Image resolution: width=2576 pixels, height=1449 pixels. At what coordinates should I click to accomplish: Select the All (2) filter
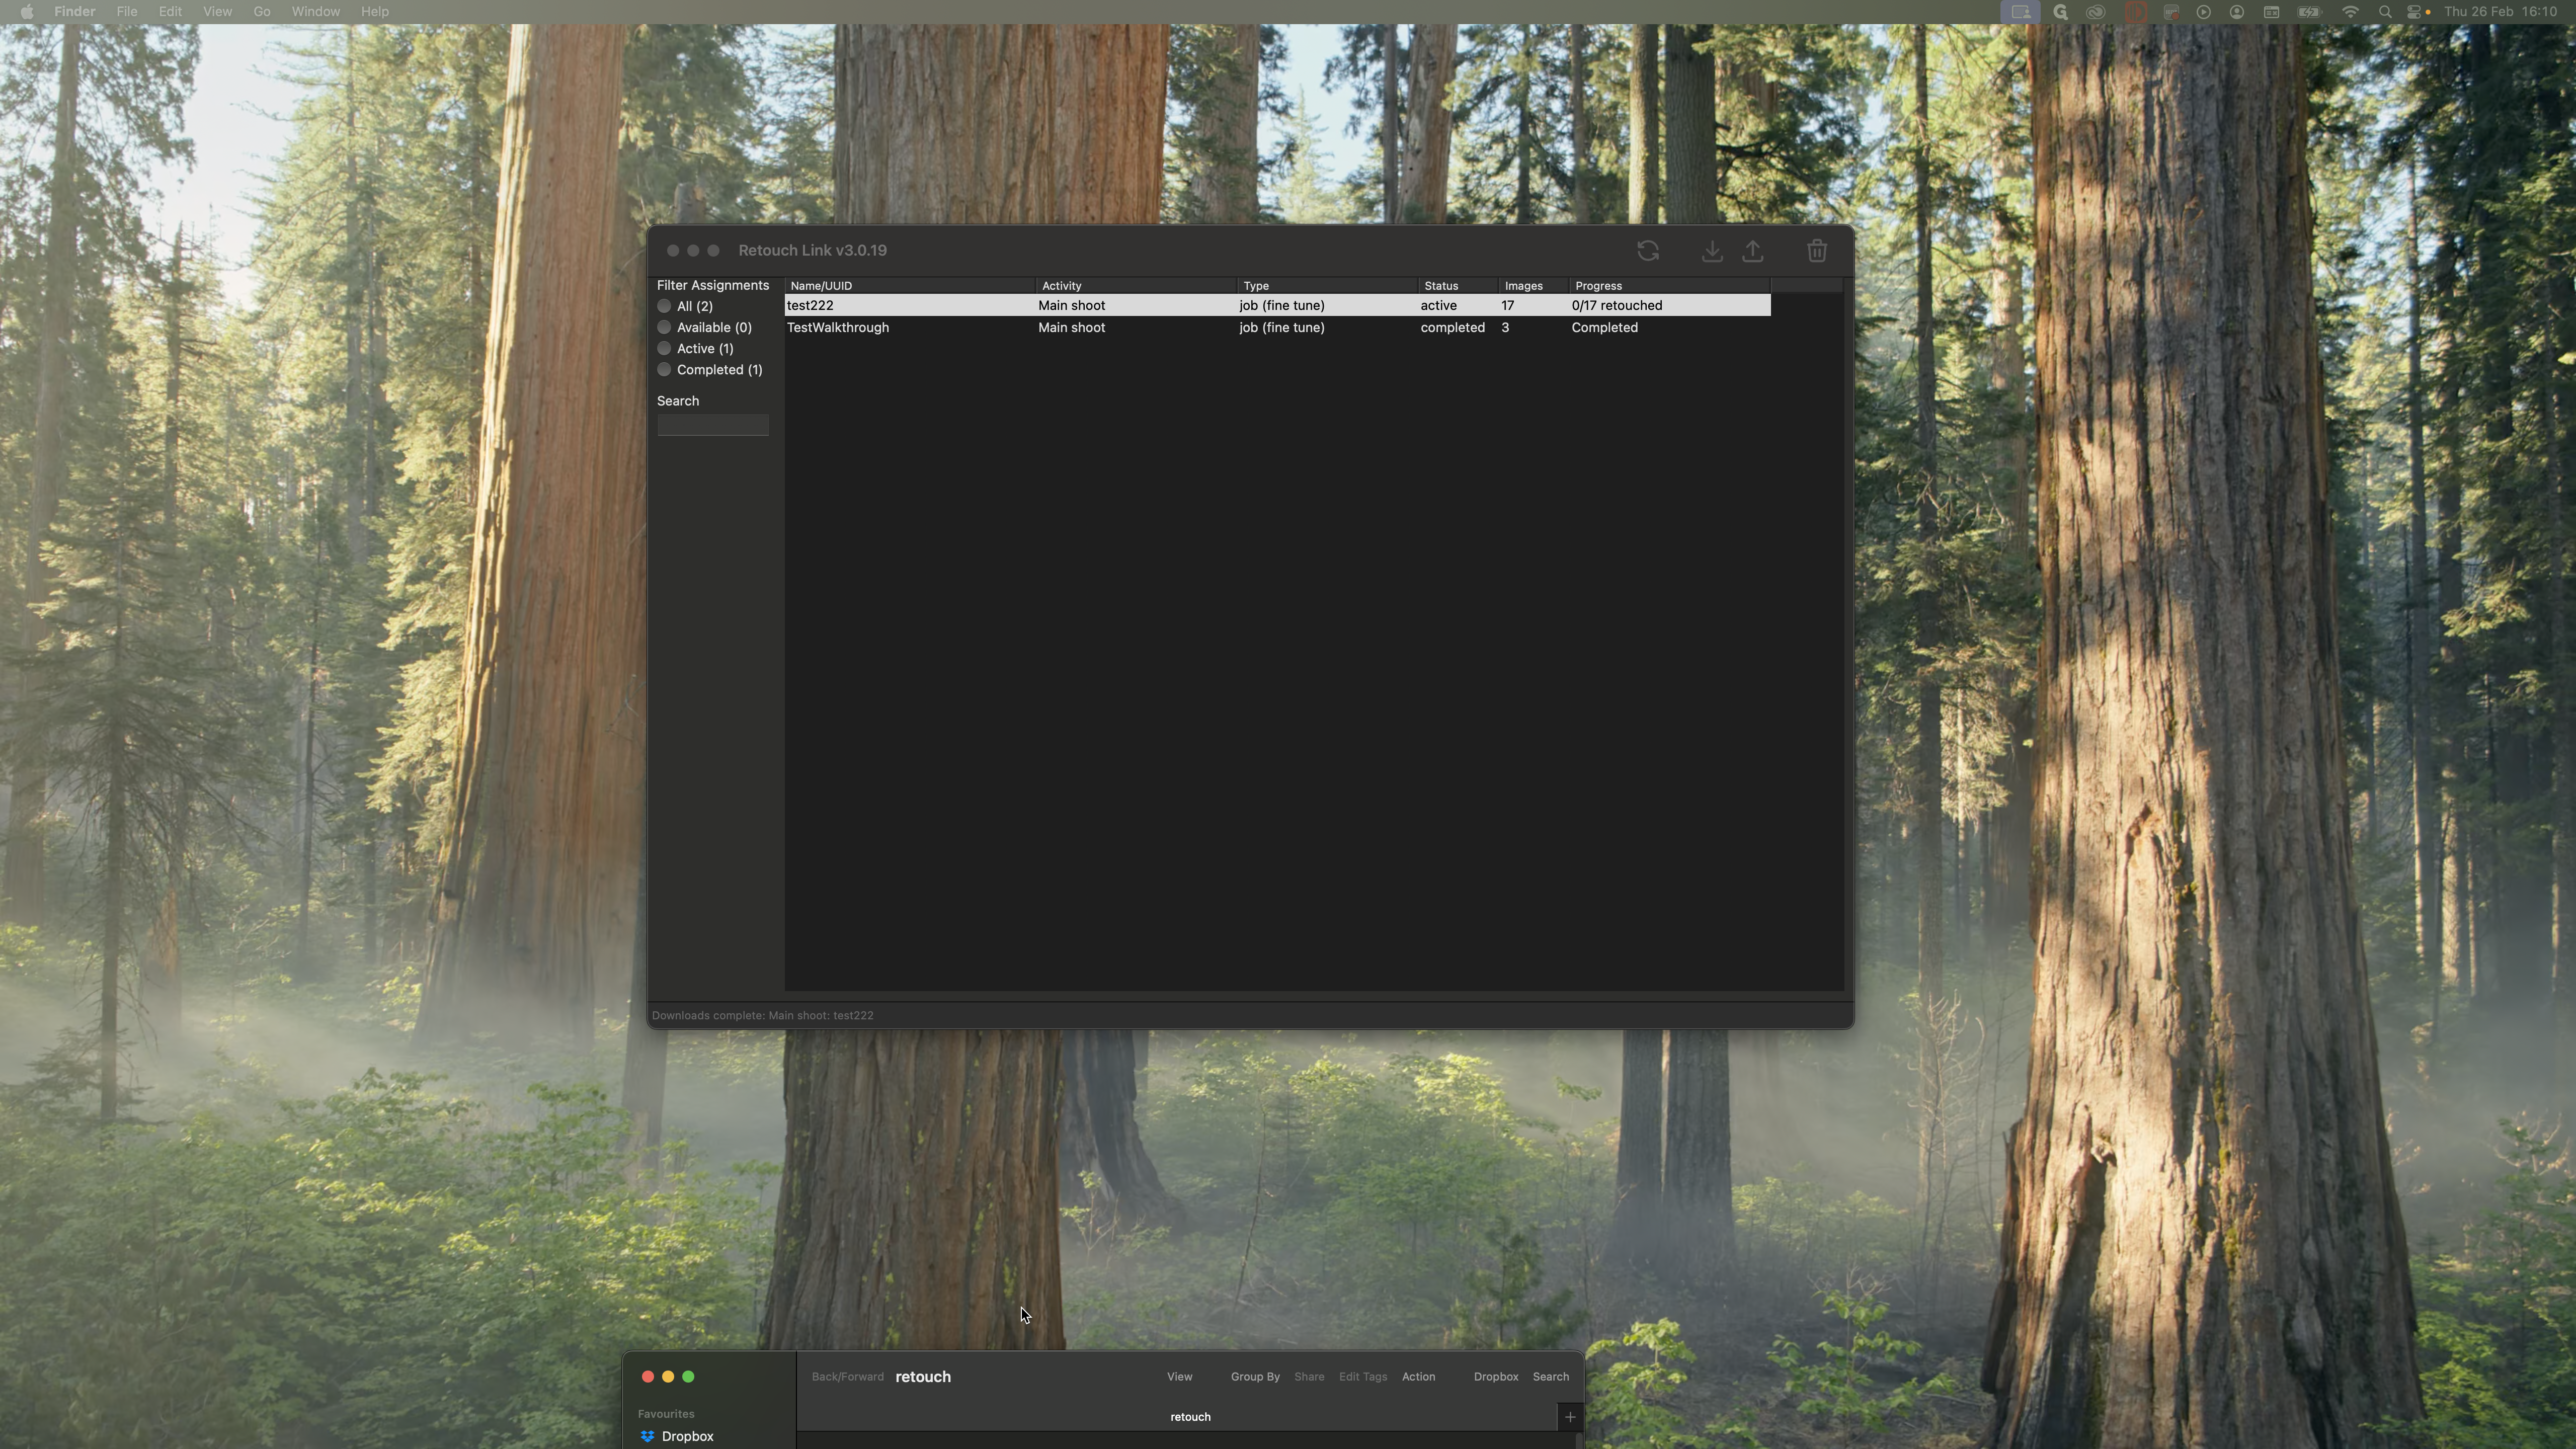coord(665,306)
